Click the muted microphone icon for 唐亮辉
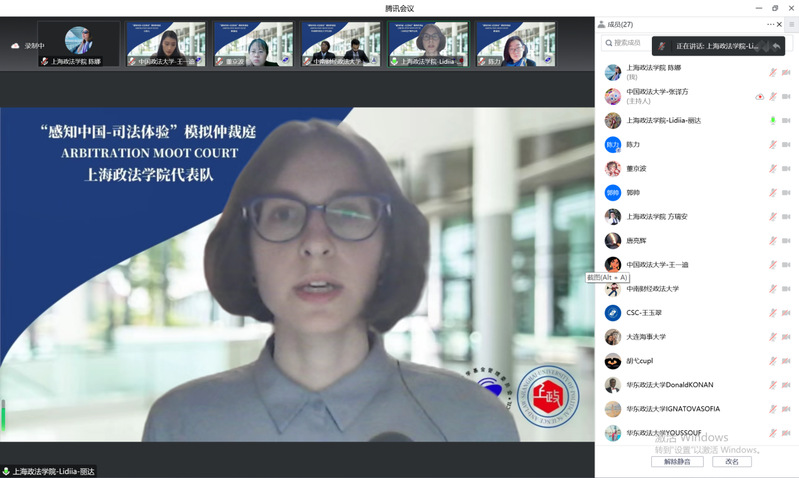This screenshot has height=478, width=799. tap(772, 241)
